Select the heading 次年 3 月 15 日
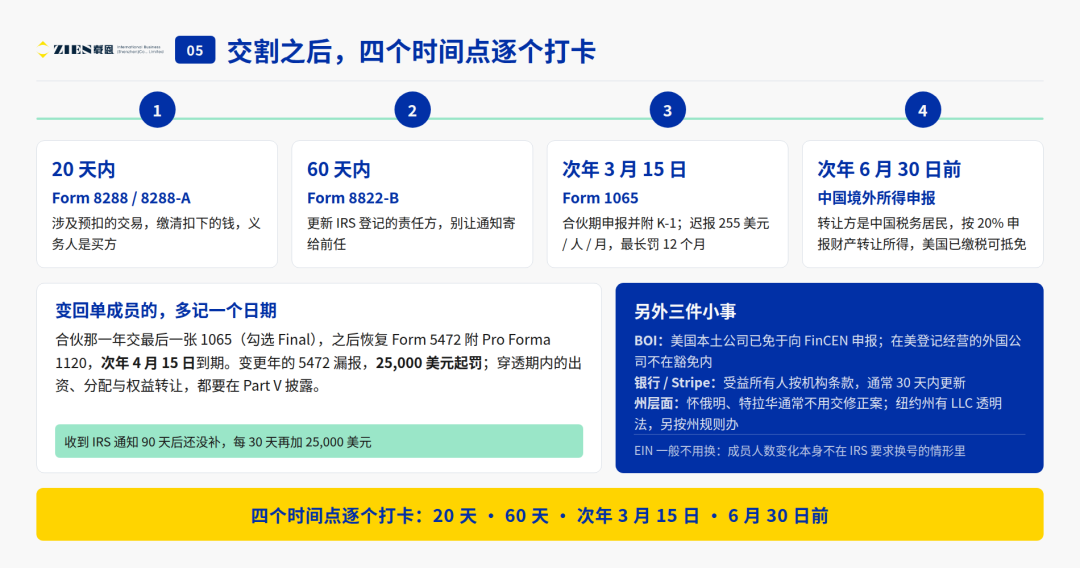 pyautogui.click(x=624, y=169)
